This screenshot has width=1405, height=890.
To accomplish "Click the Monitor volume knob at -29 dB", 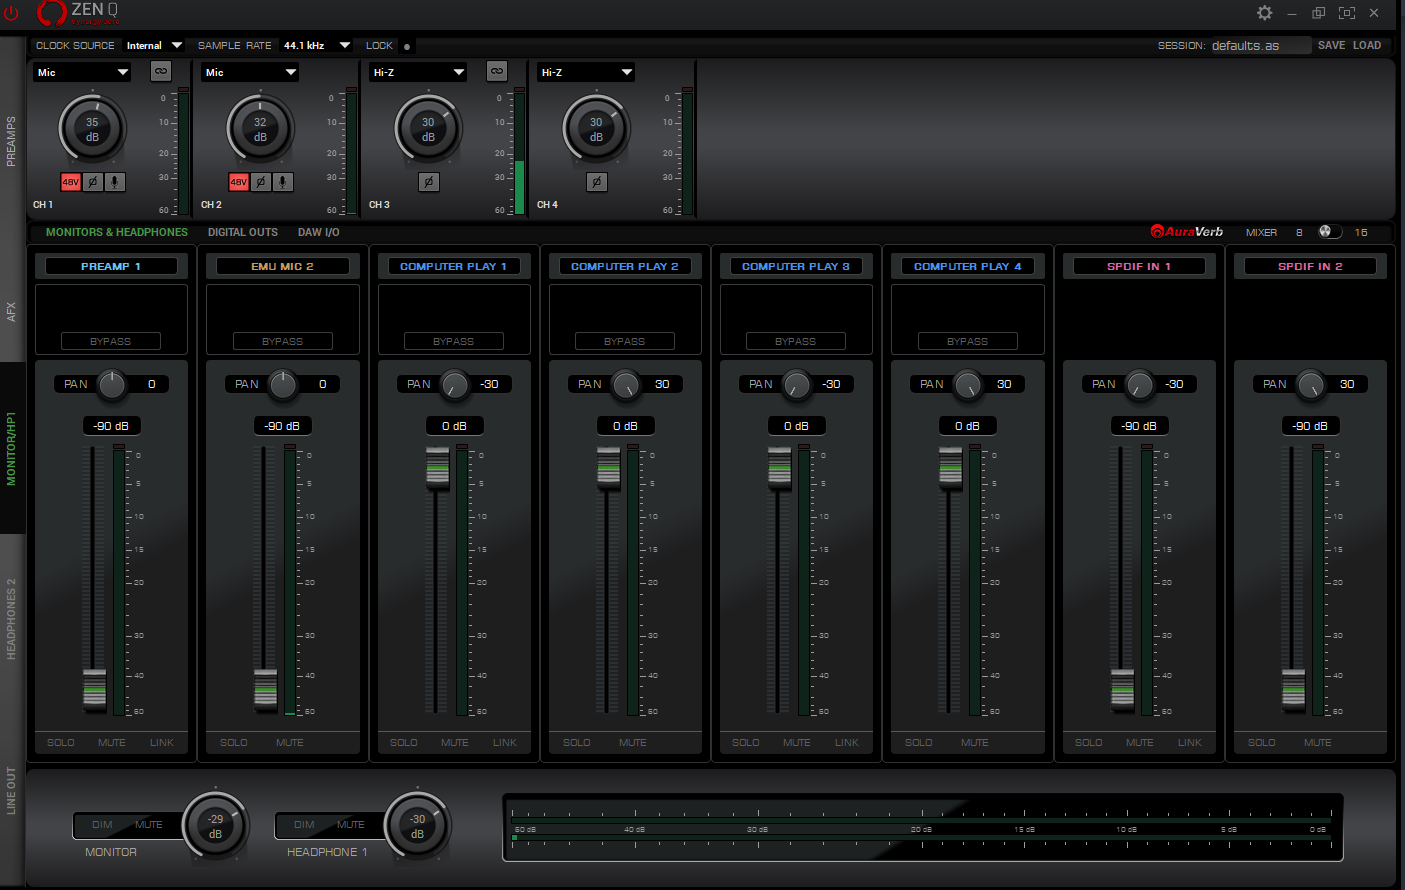I will pos(215,826).
